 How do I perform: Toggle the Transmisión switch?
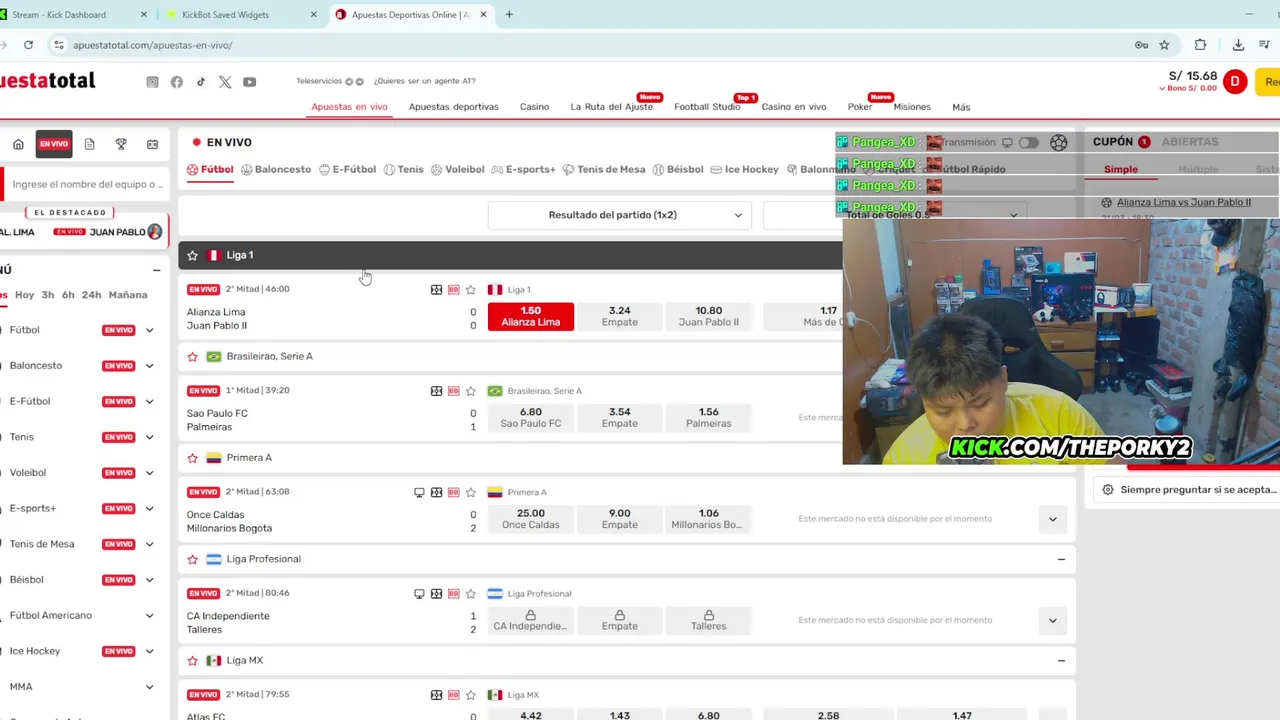[1028, 143]
